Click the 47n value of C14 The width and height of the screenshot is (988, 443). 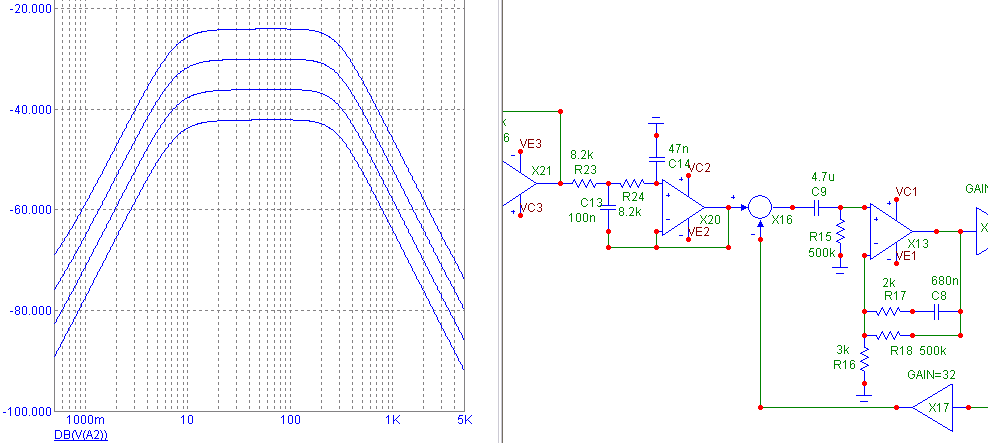click(x=677, y=149)
